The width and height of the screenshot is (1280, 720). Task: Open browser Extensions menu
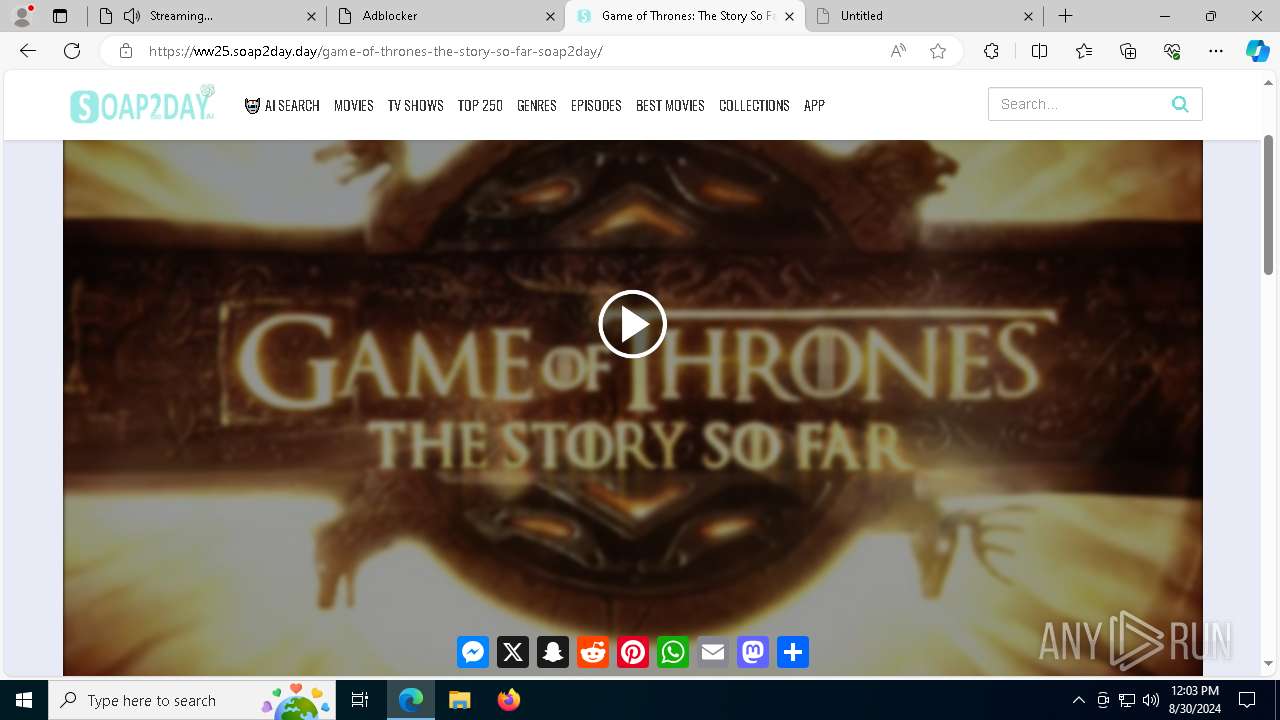(x=991, y=51)
